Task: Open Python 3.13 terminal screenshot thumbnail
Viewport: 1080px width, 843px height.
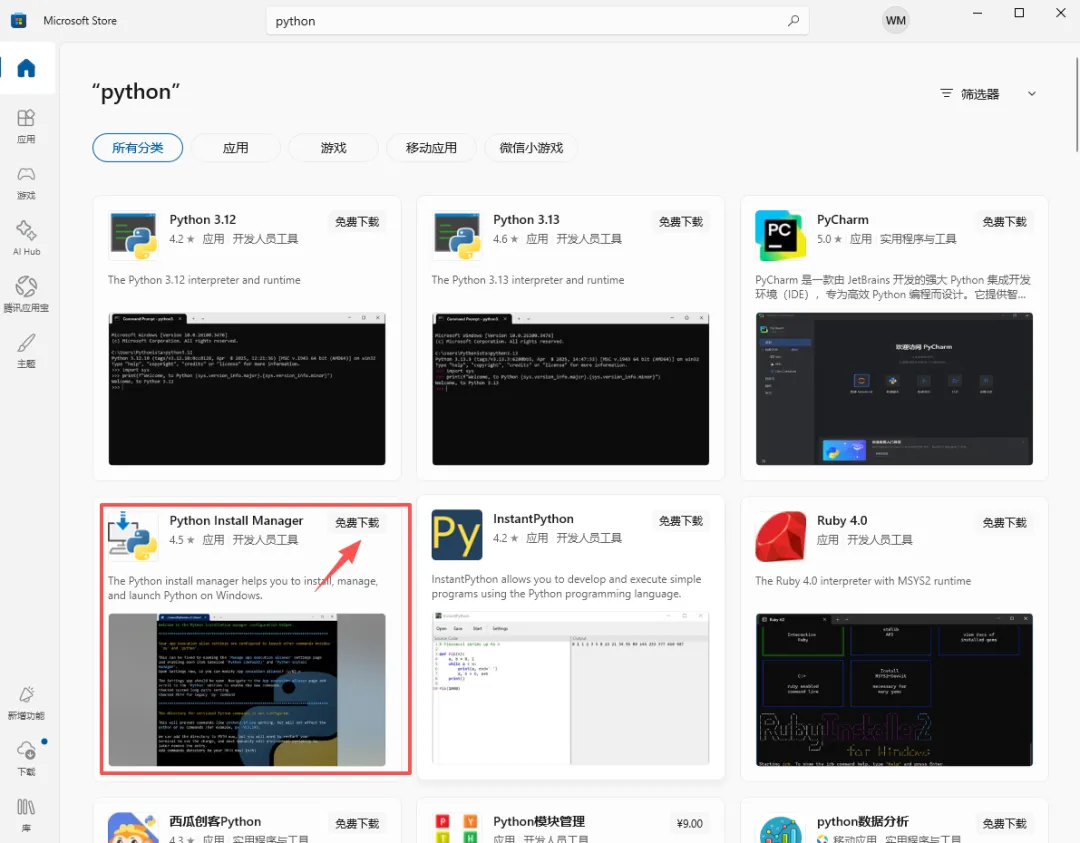Action: coord(570,389)
